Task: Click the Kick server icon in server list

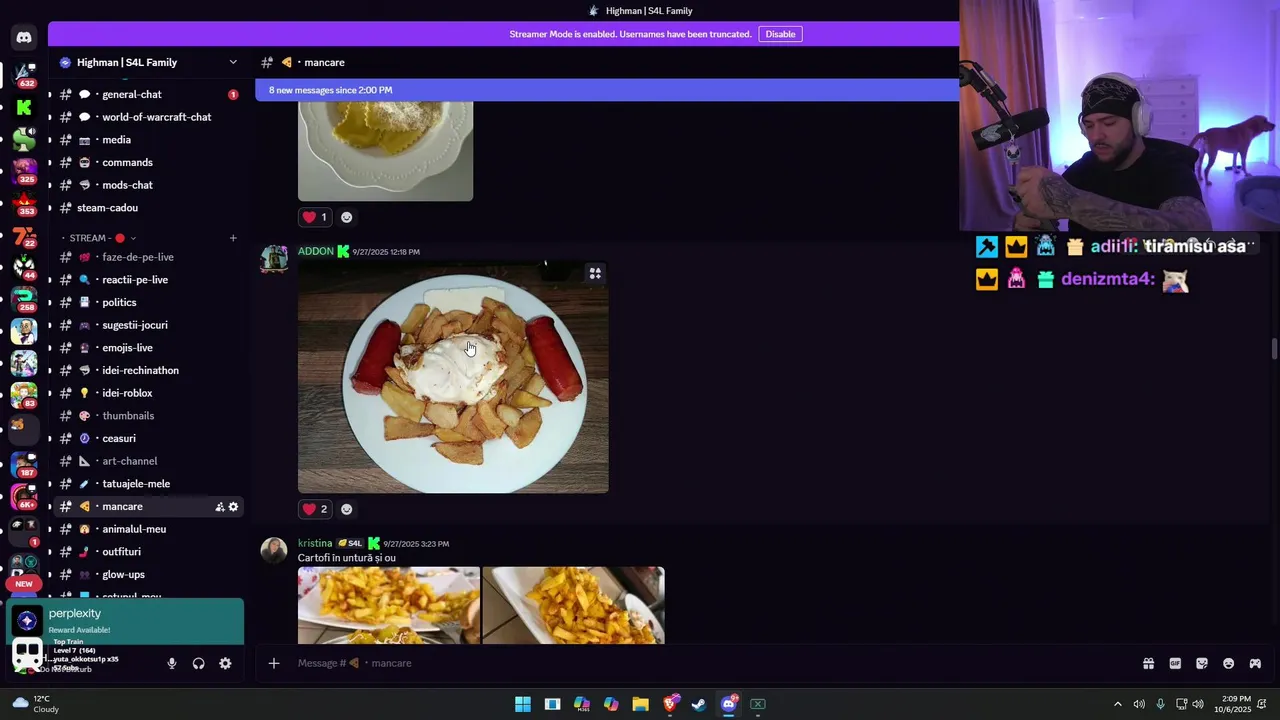Action: (x=24, y=107)
